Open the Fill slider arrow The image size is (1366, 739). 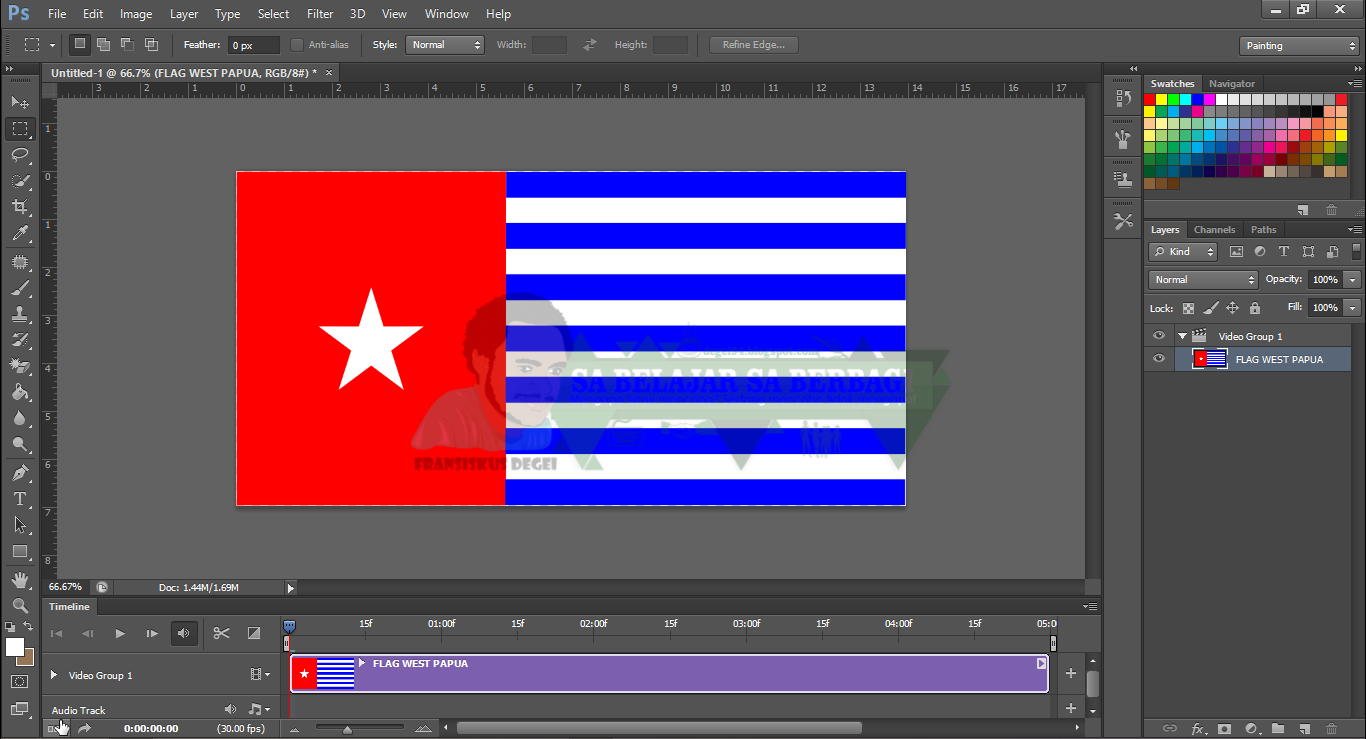tap(1353, 308)
